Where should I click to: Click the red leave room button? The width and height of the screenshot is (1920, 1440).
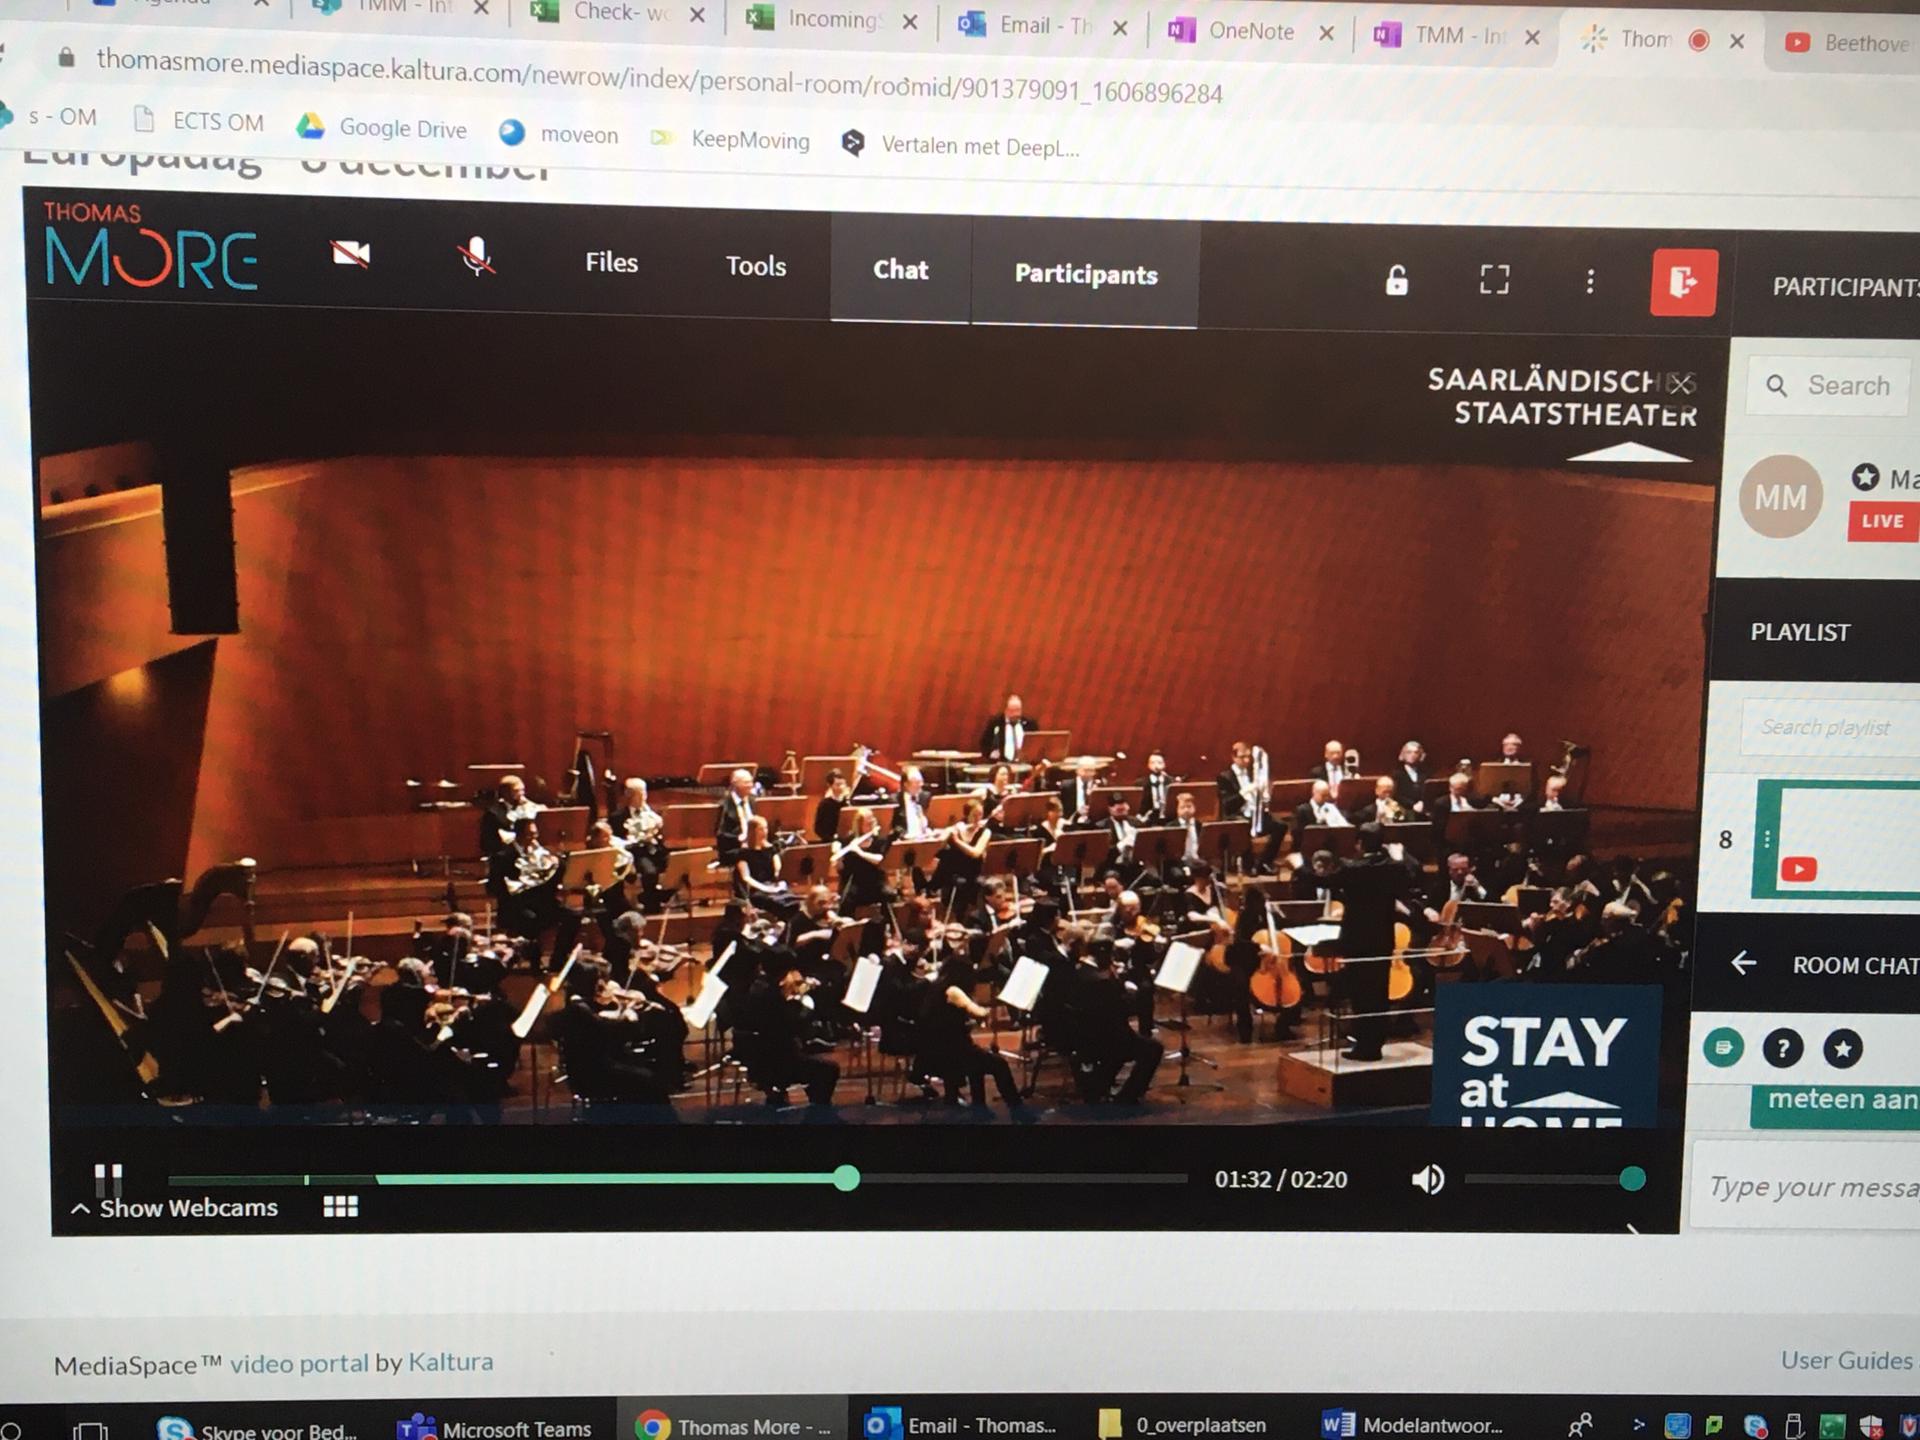[x=1683, y=283]
